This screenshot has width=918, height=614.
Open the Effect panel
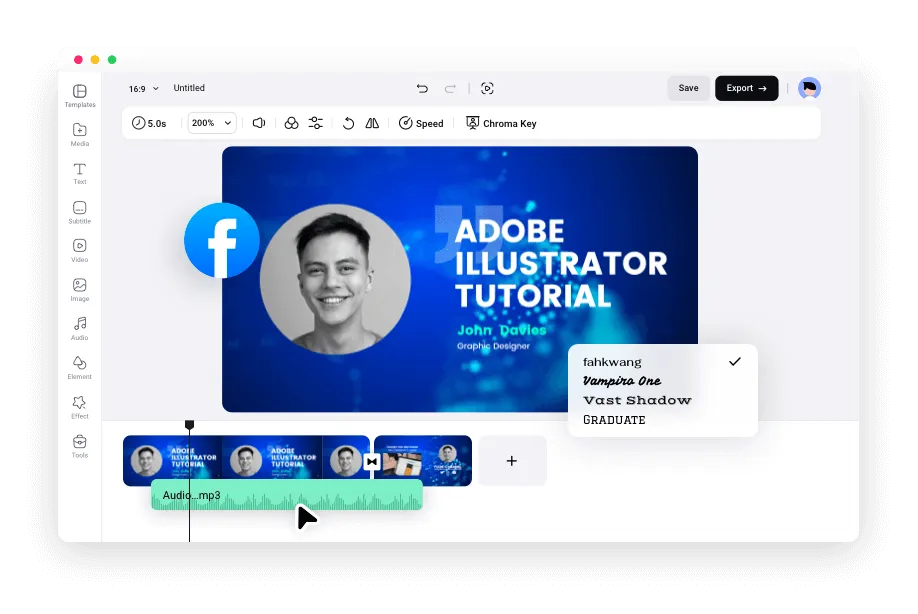(80, 406)
